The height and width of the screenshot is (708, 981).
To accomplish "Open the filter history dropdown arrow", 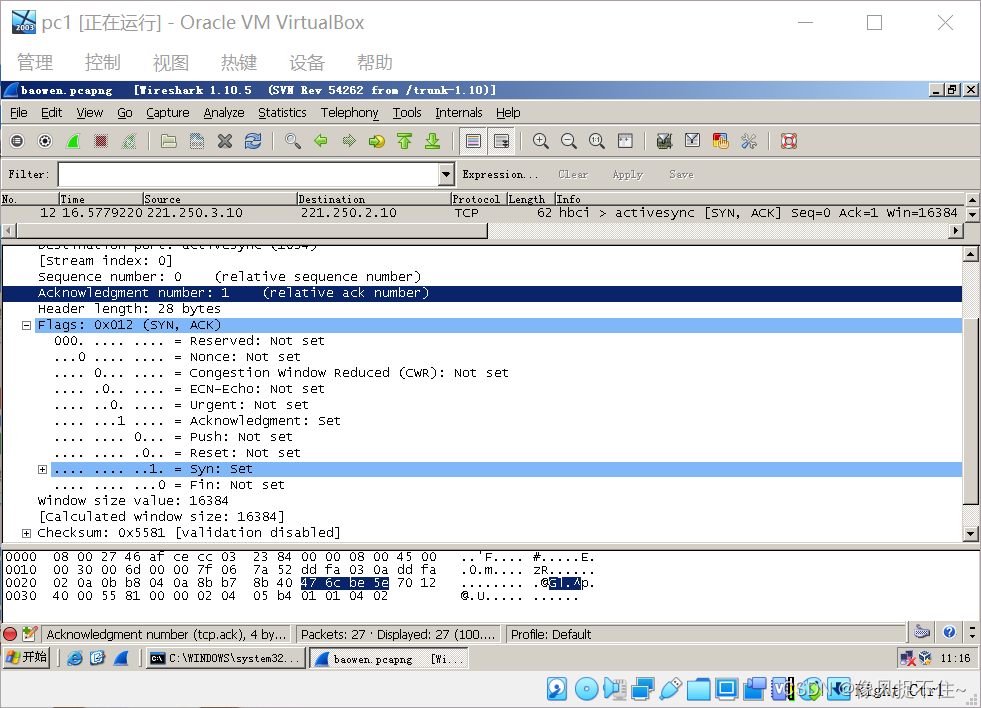I will [x=446, y=174].
